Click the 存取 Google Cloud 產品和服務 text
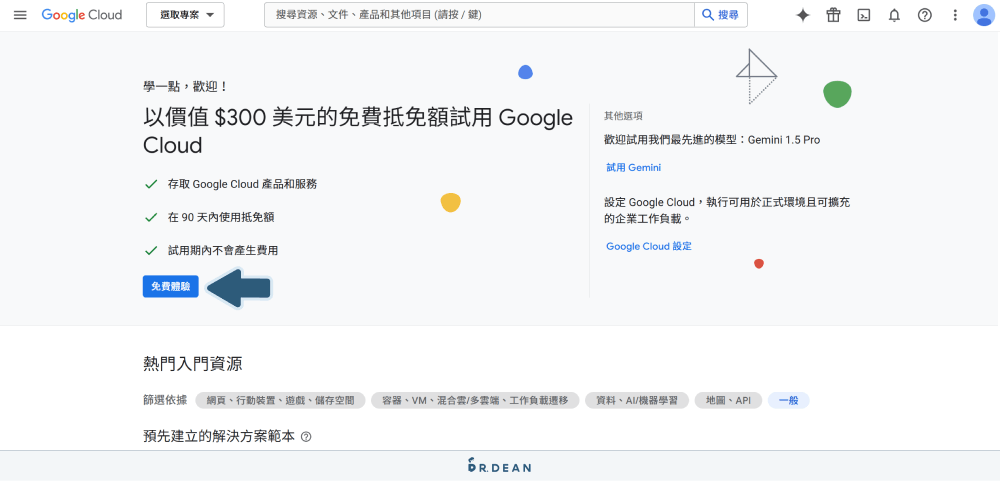 (x=242, y=184)
